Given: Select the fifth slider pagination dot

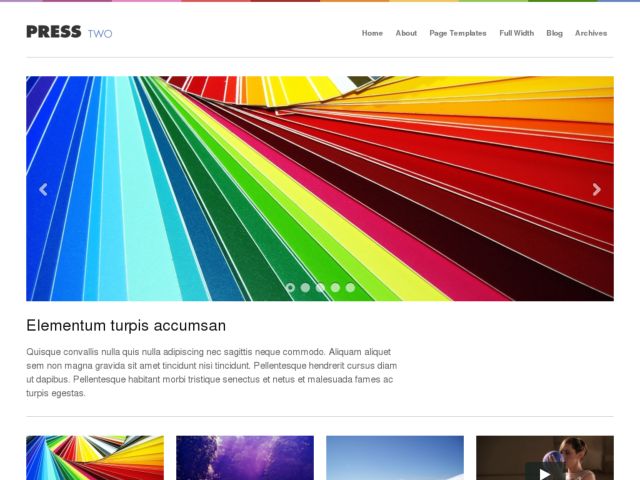Looking at the screenshot, I should 351,288.
